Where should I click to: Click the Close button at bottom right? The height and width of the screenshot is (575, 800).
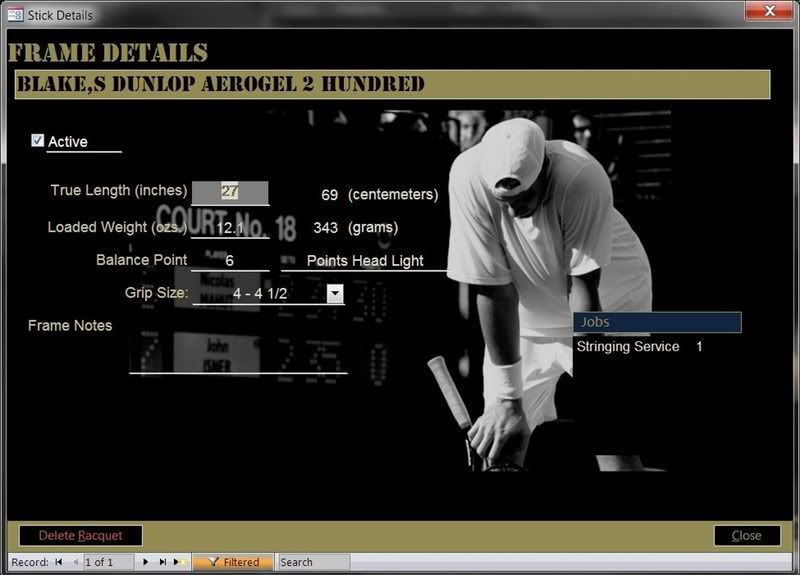(747, 536)
